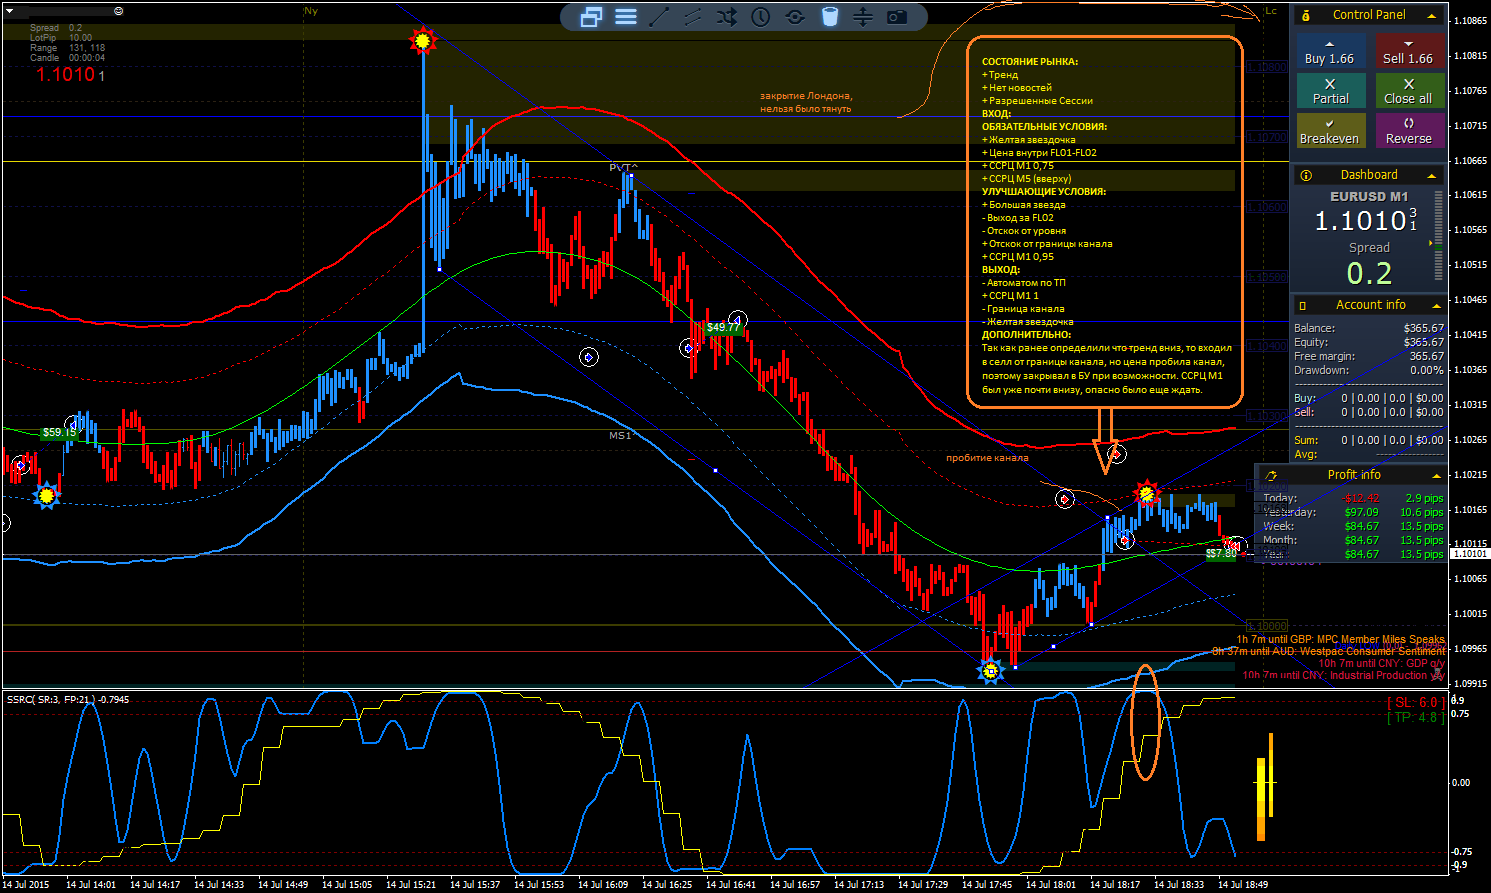The width and height of the screenshot is (1491, 893).
Task: Select the trend line drawing tool
Action: pyautogui.click(x=659, y=16)
